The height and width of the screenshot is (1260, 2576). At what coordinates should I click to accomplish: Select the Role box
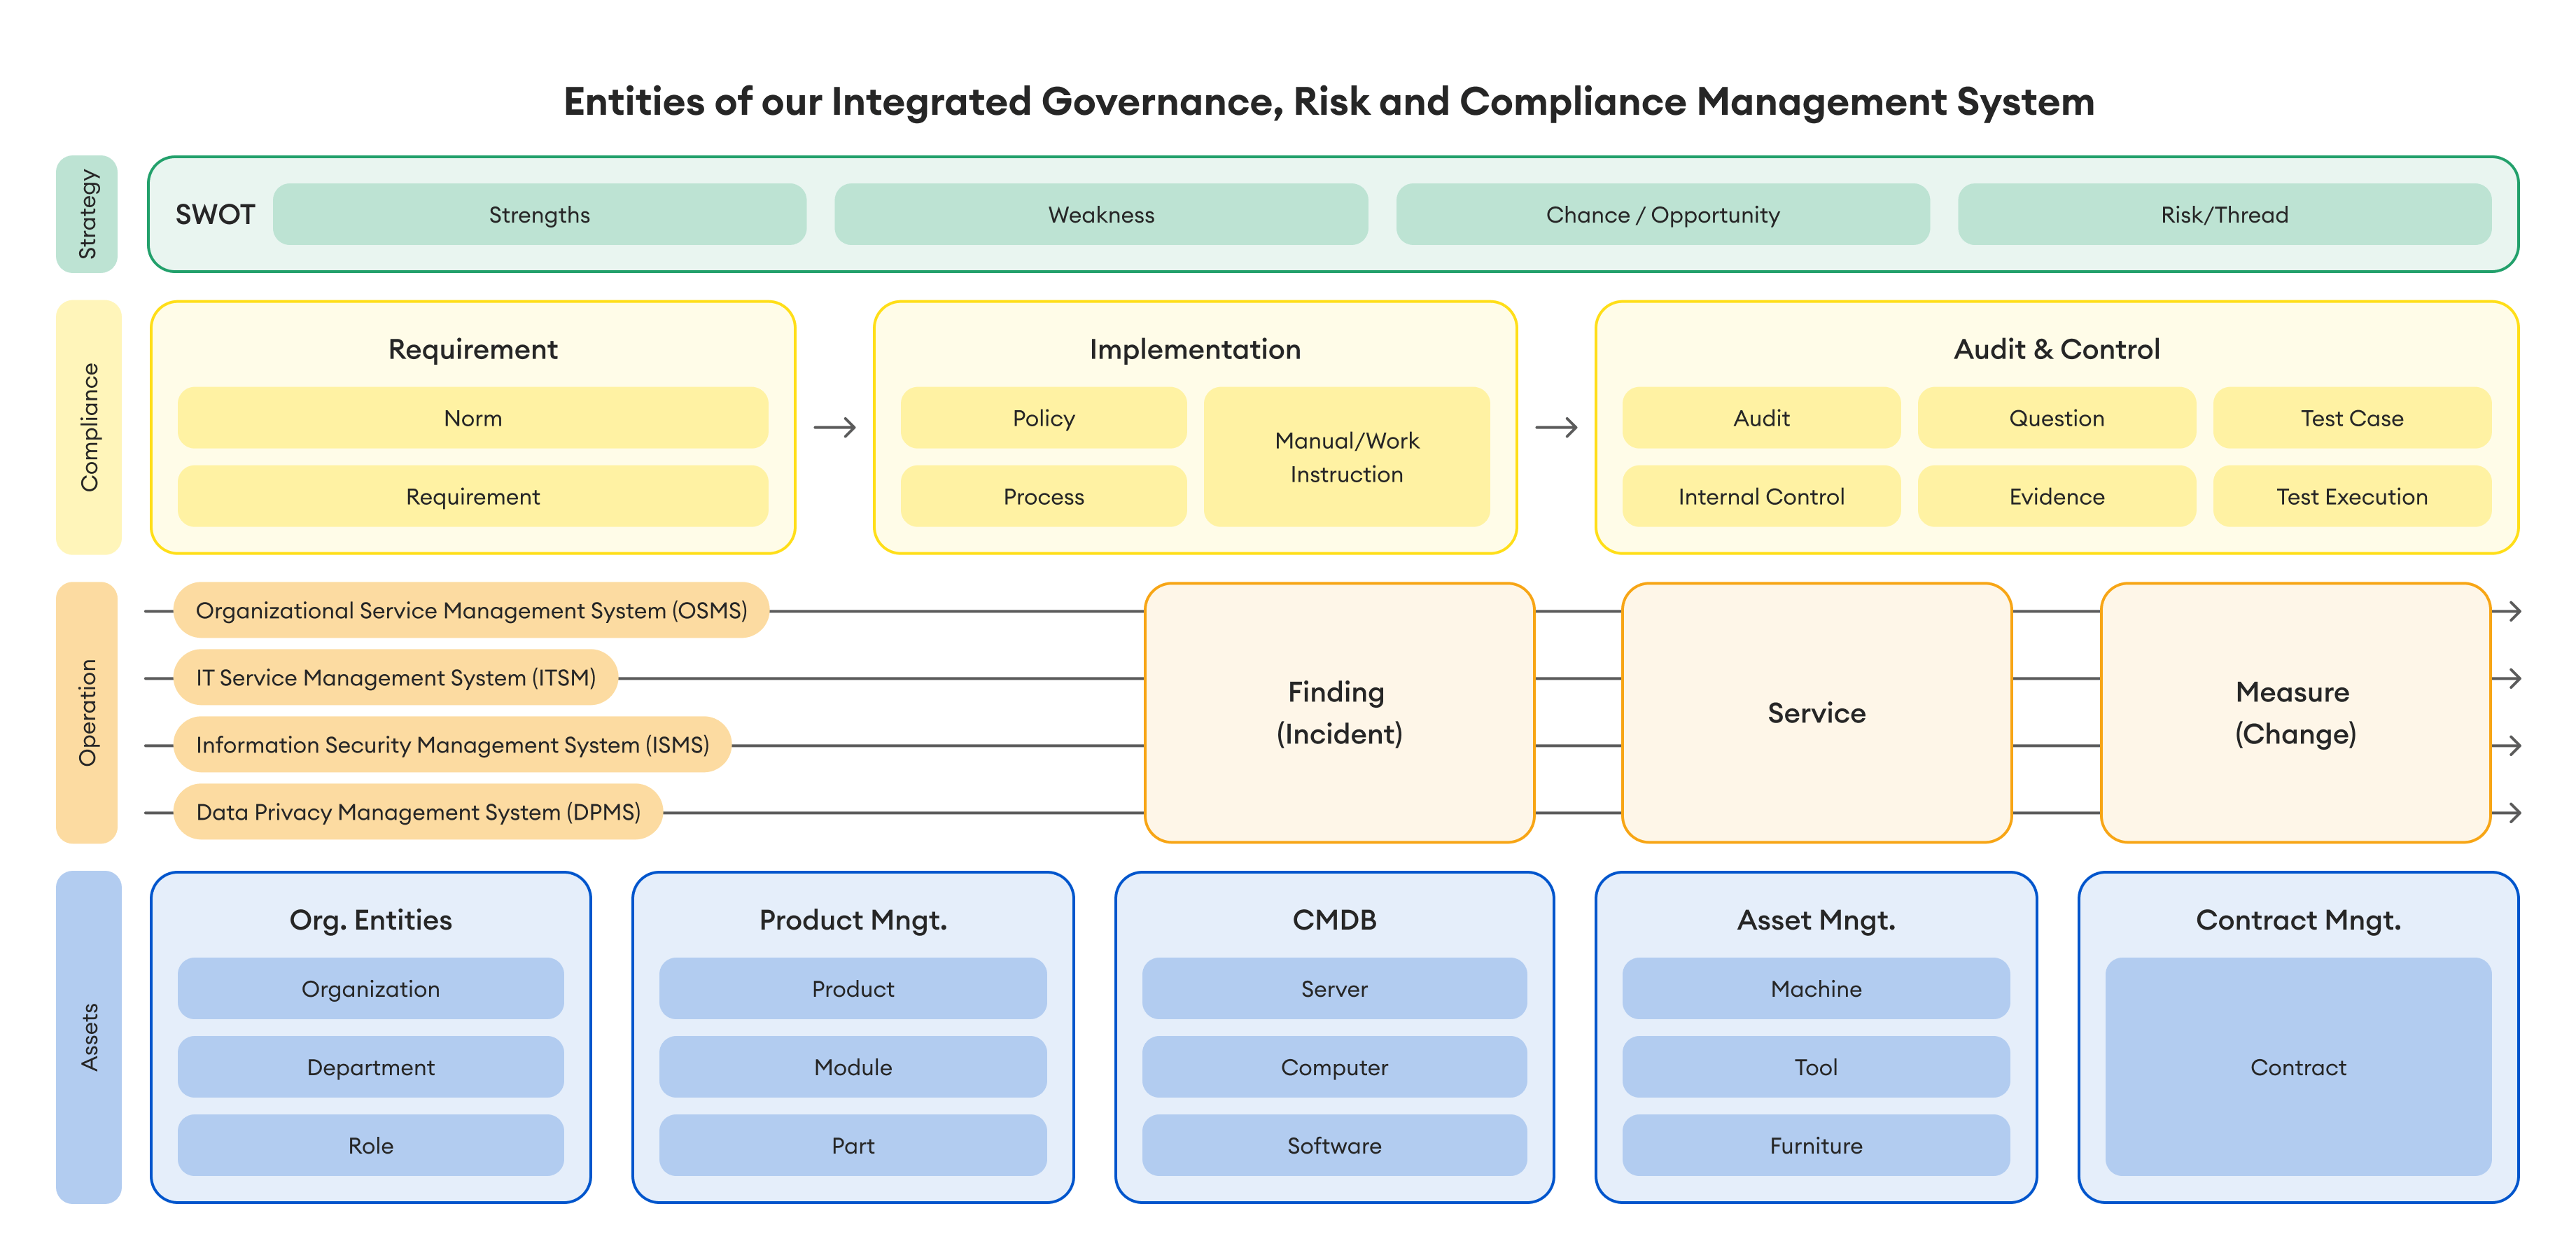pyautogui.click(x=370, y=1145)
